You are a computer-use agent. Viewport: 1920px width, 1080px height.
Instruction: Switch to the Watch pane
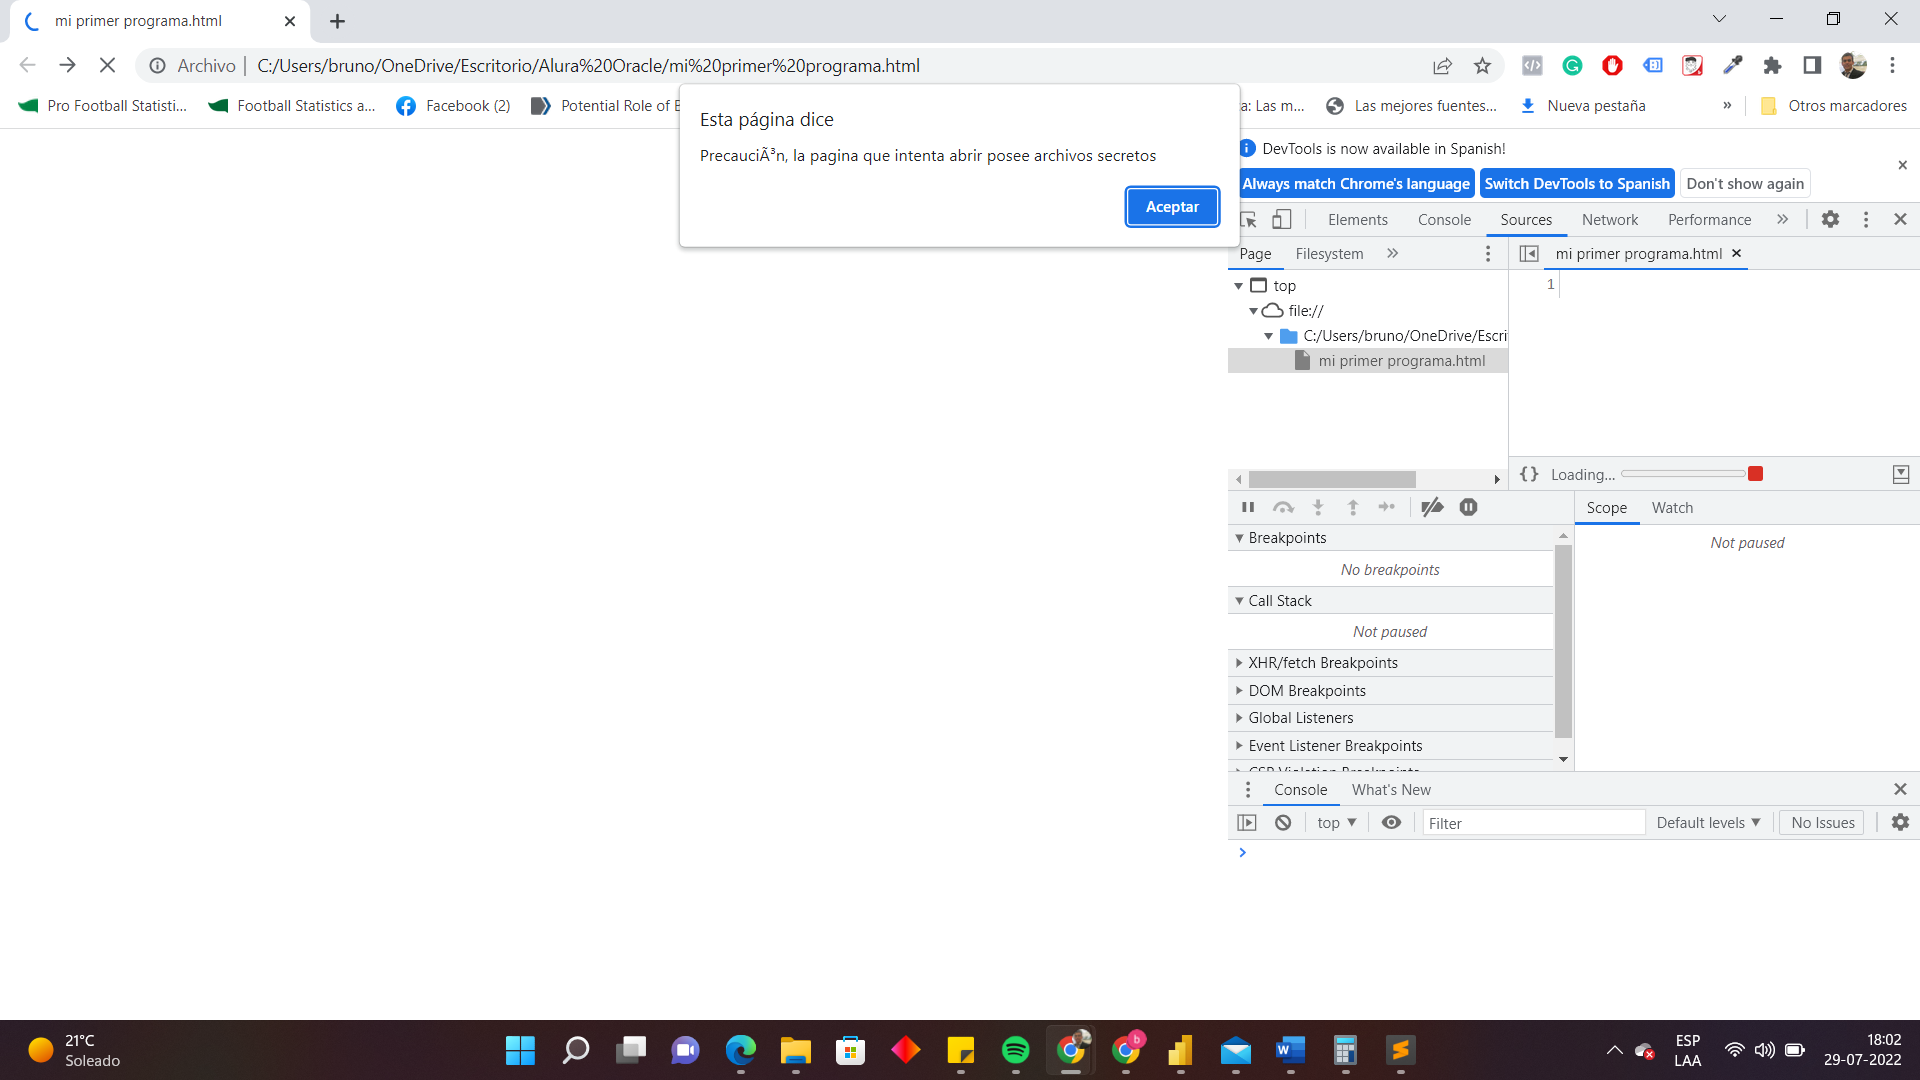pyautogui.click(x=1672, y=508)
